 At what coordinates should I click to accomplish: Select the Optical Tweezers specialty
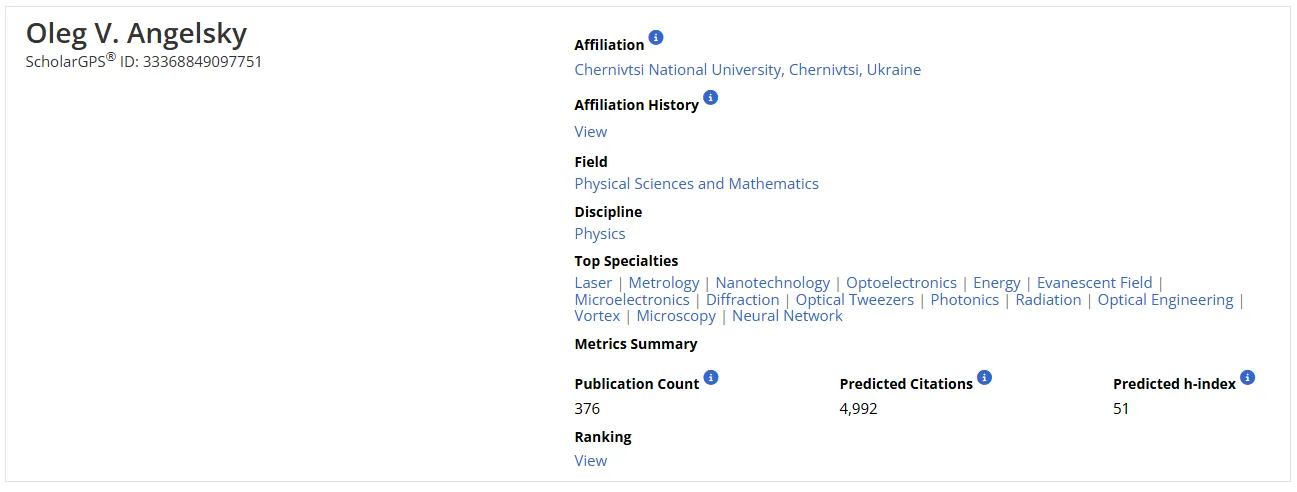pos(854,300)
